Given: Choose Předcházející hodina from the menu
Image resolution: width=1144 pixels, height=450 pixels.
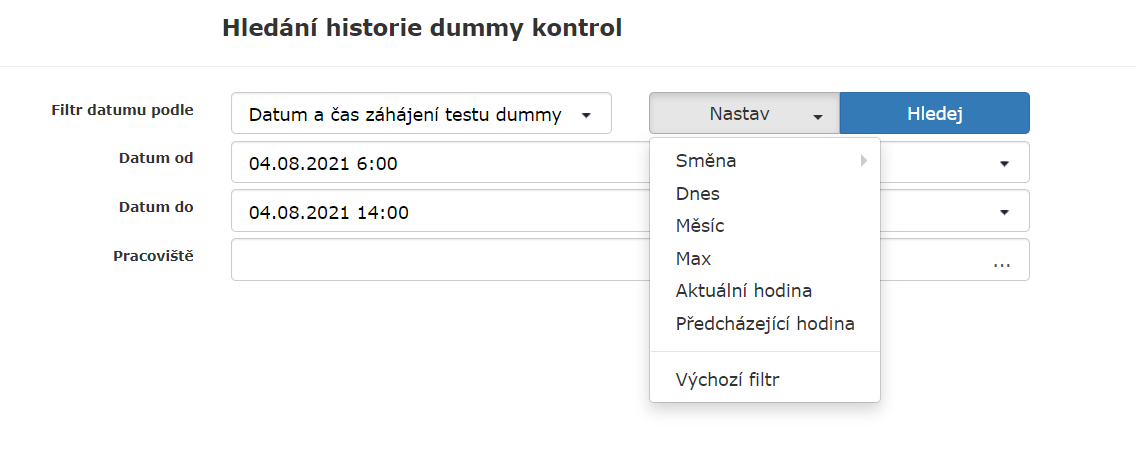Looking at the screenshot, I should pos(765,324).
